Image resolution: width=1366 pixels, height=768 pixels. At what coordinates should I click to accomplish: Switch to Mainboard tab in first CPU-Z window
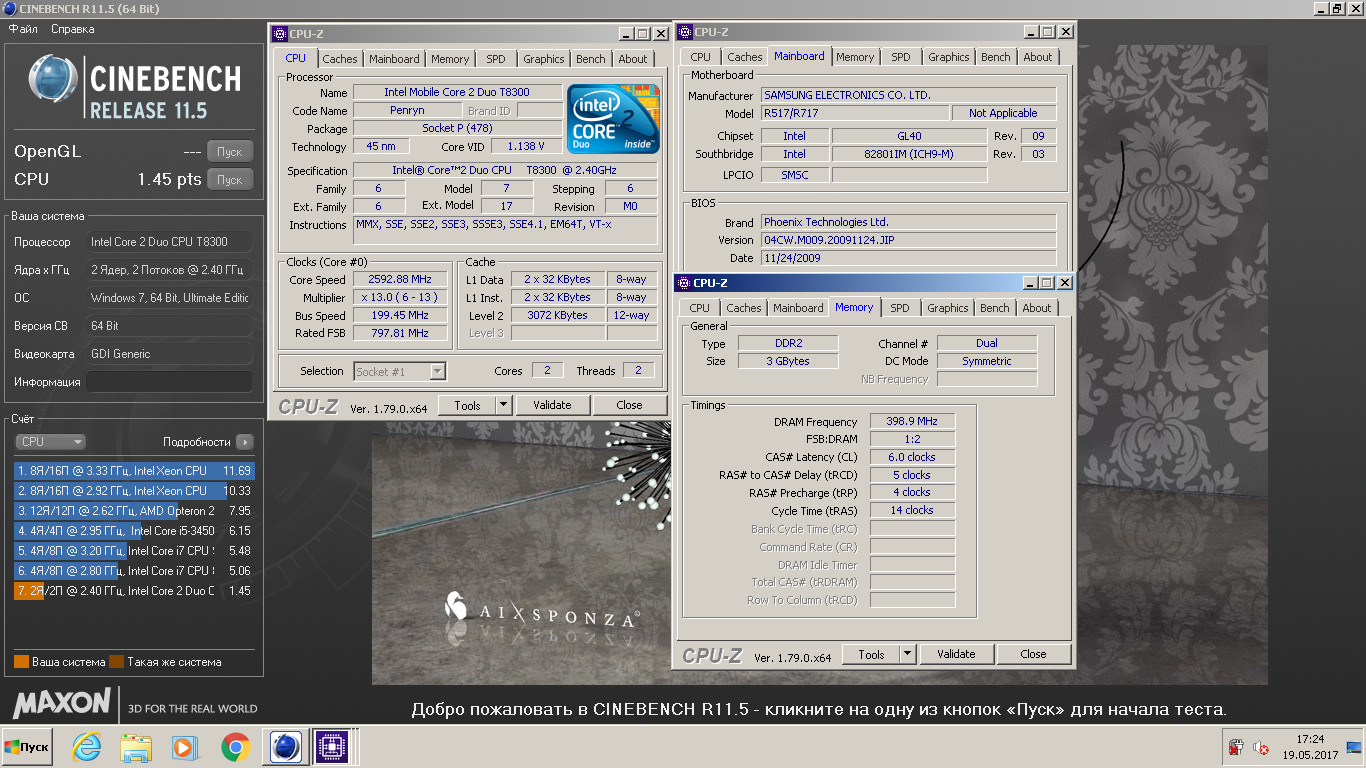tap(394, 59)
